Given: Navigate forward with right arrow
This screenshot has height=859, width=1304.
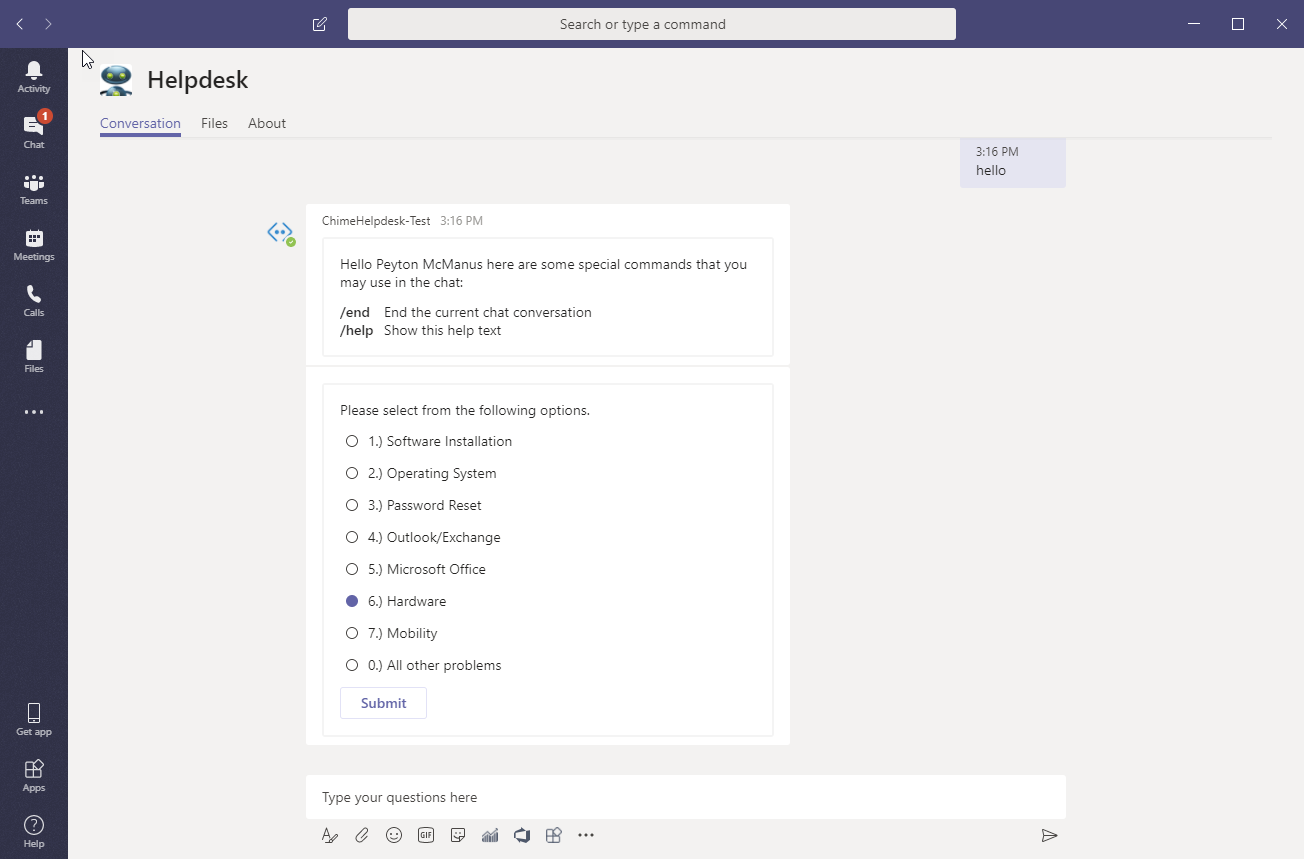Looking at the screenshot, I should [49, 24].
